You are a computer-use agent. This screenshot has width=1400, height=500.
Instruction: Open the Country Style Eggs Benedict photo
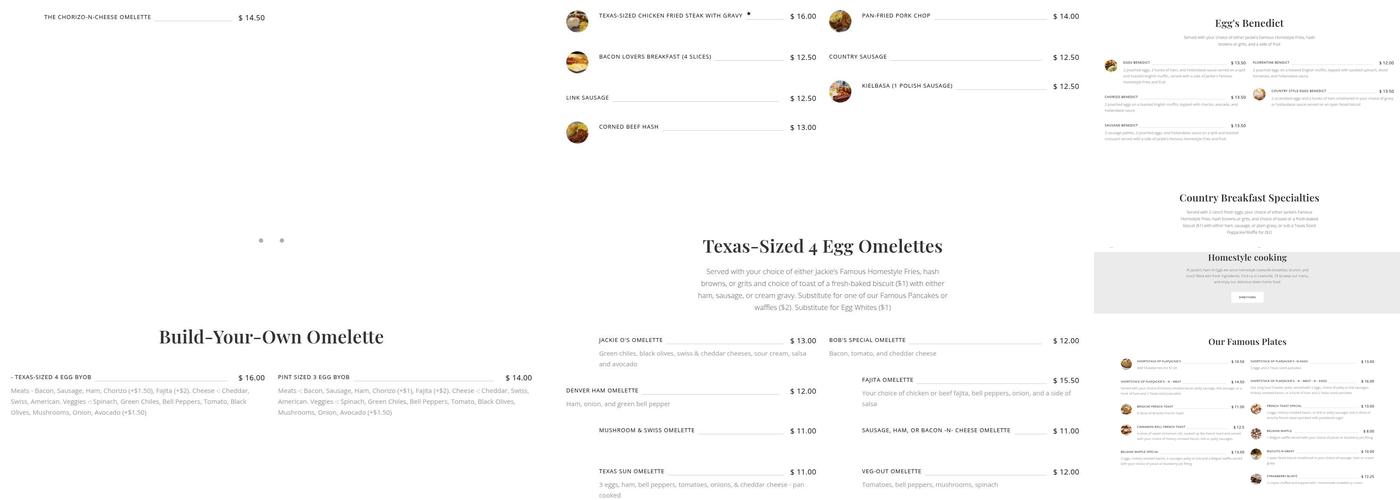tap(1259, 95)
